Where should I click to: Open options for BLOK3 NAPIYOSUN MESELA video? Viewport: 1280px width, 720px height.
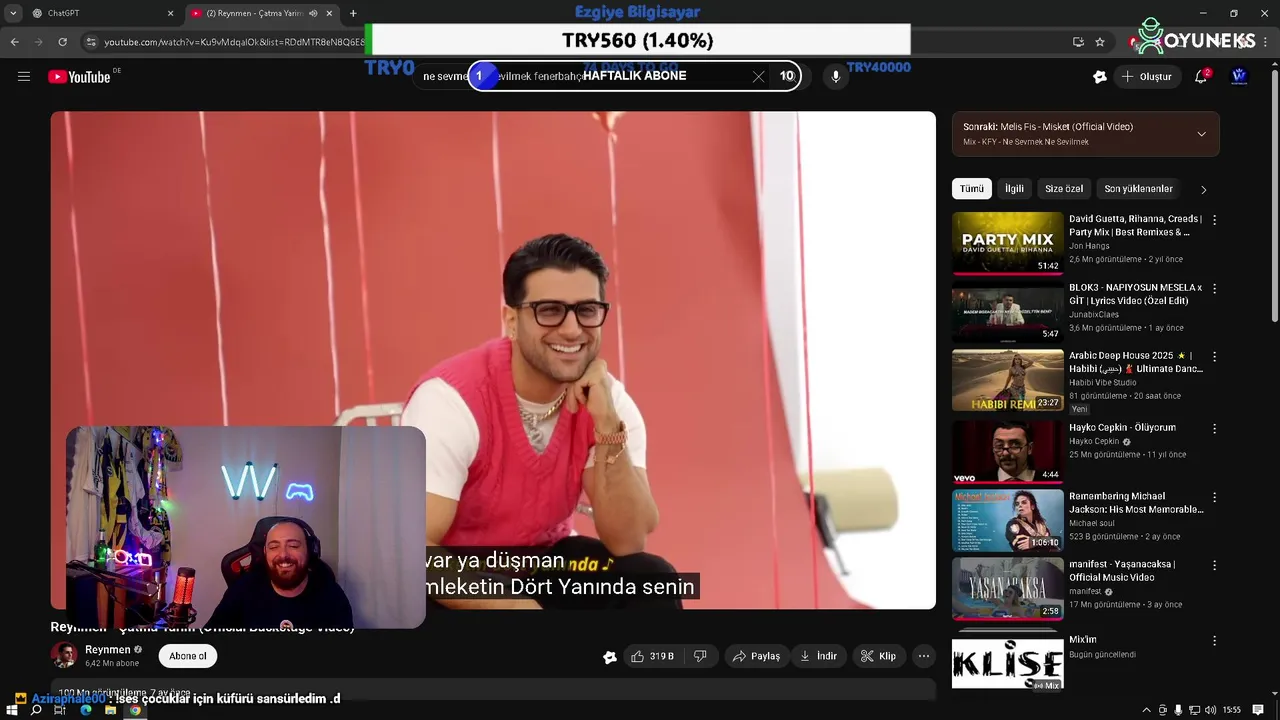[x=1214, y=288]
